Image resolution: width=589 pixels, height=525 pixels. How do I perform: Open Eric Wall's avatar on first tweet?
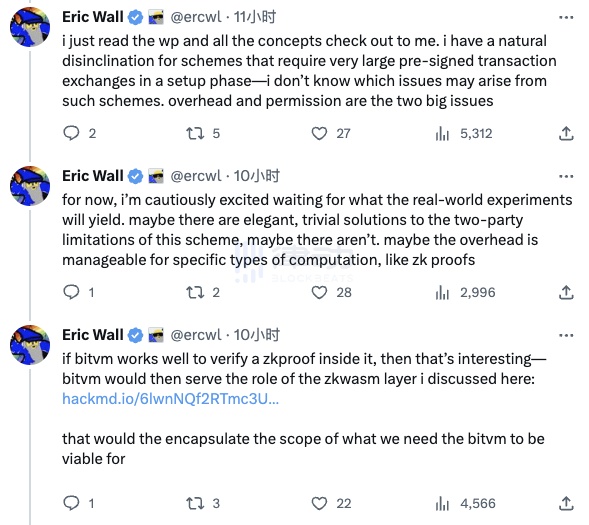click(x=30, y=27)
